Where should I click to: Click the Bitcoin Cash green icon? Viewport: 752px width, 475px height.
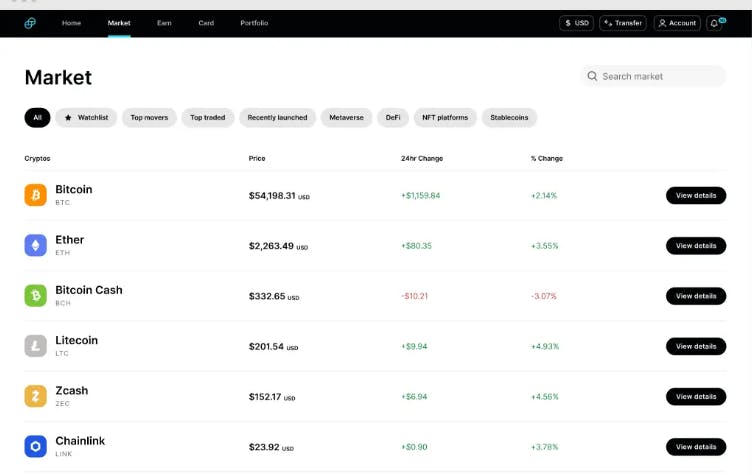(35, 296)
